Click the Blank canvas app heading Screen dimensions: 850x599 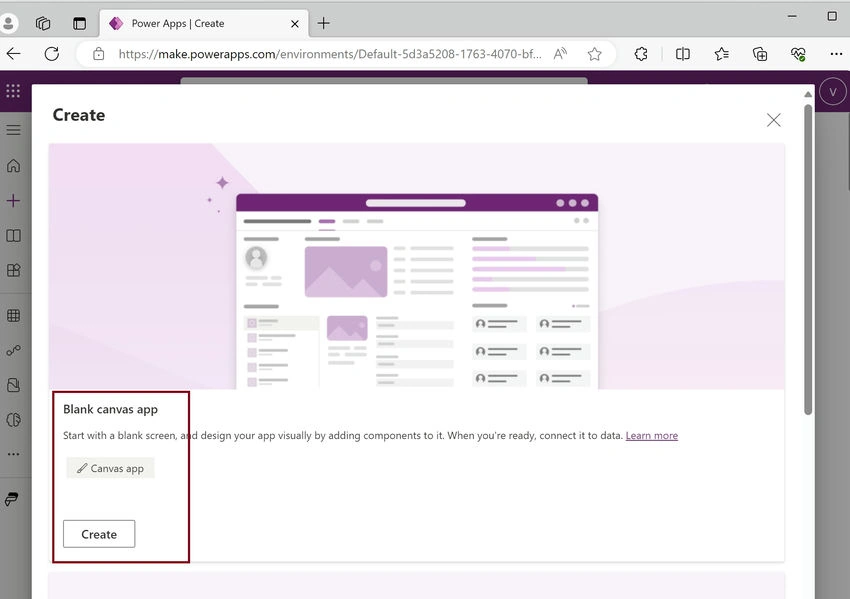click(111, 409)
